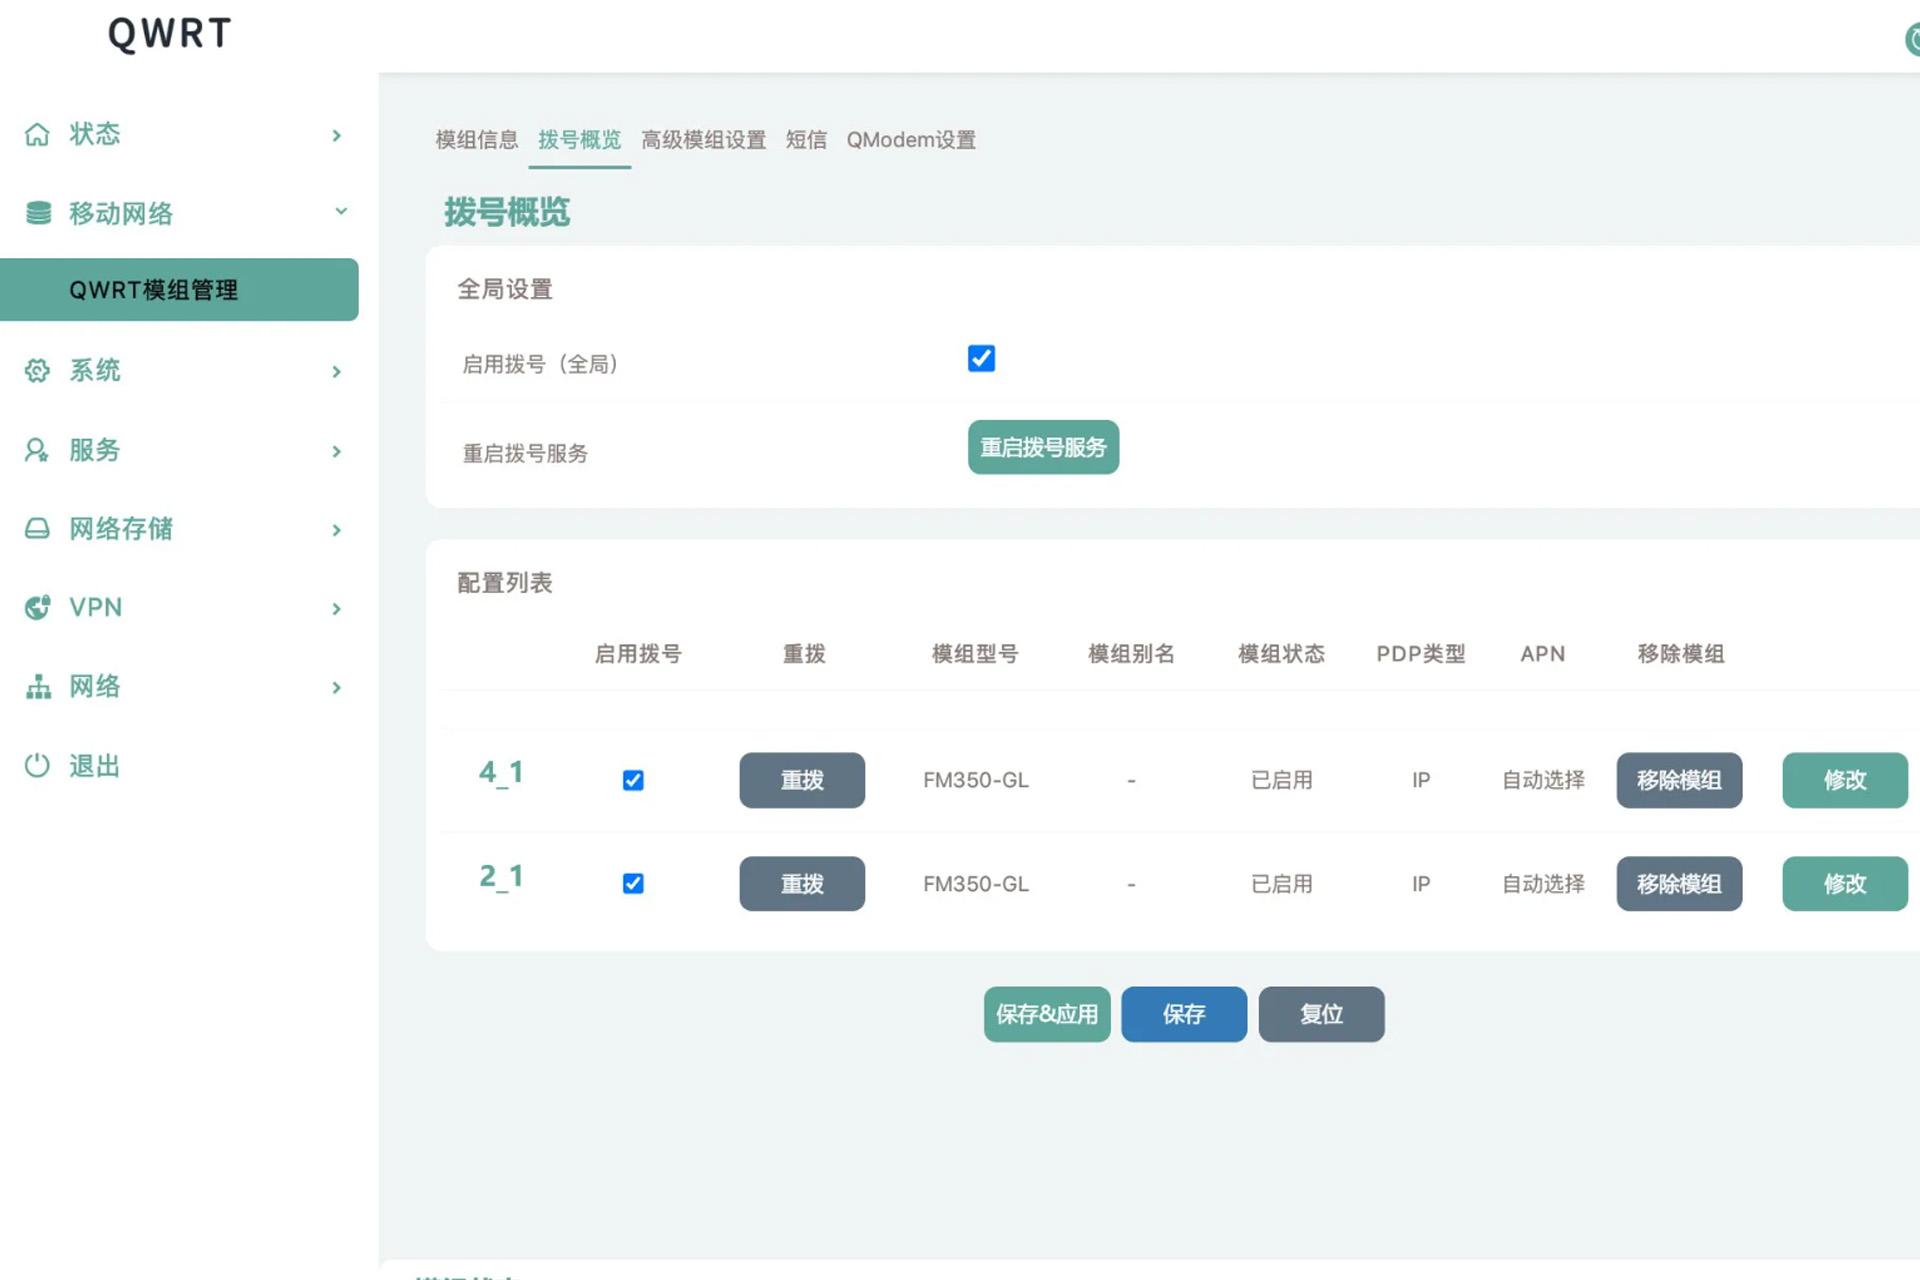
Task: Select the database icon beside 移动网络
Action: coord(37,212)
